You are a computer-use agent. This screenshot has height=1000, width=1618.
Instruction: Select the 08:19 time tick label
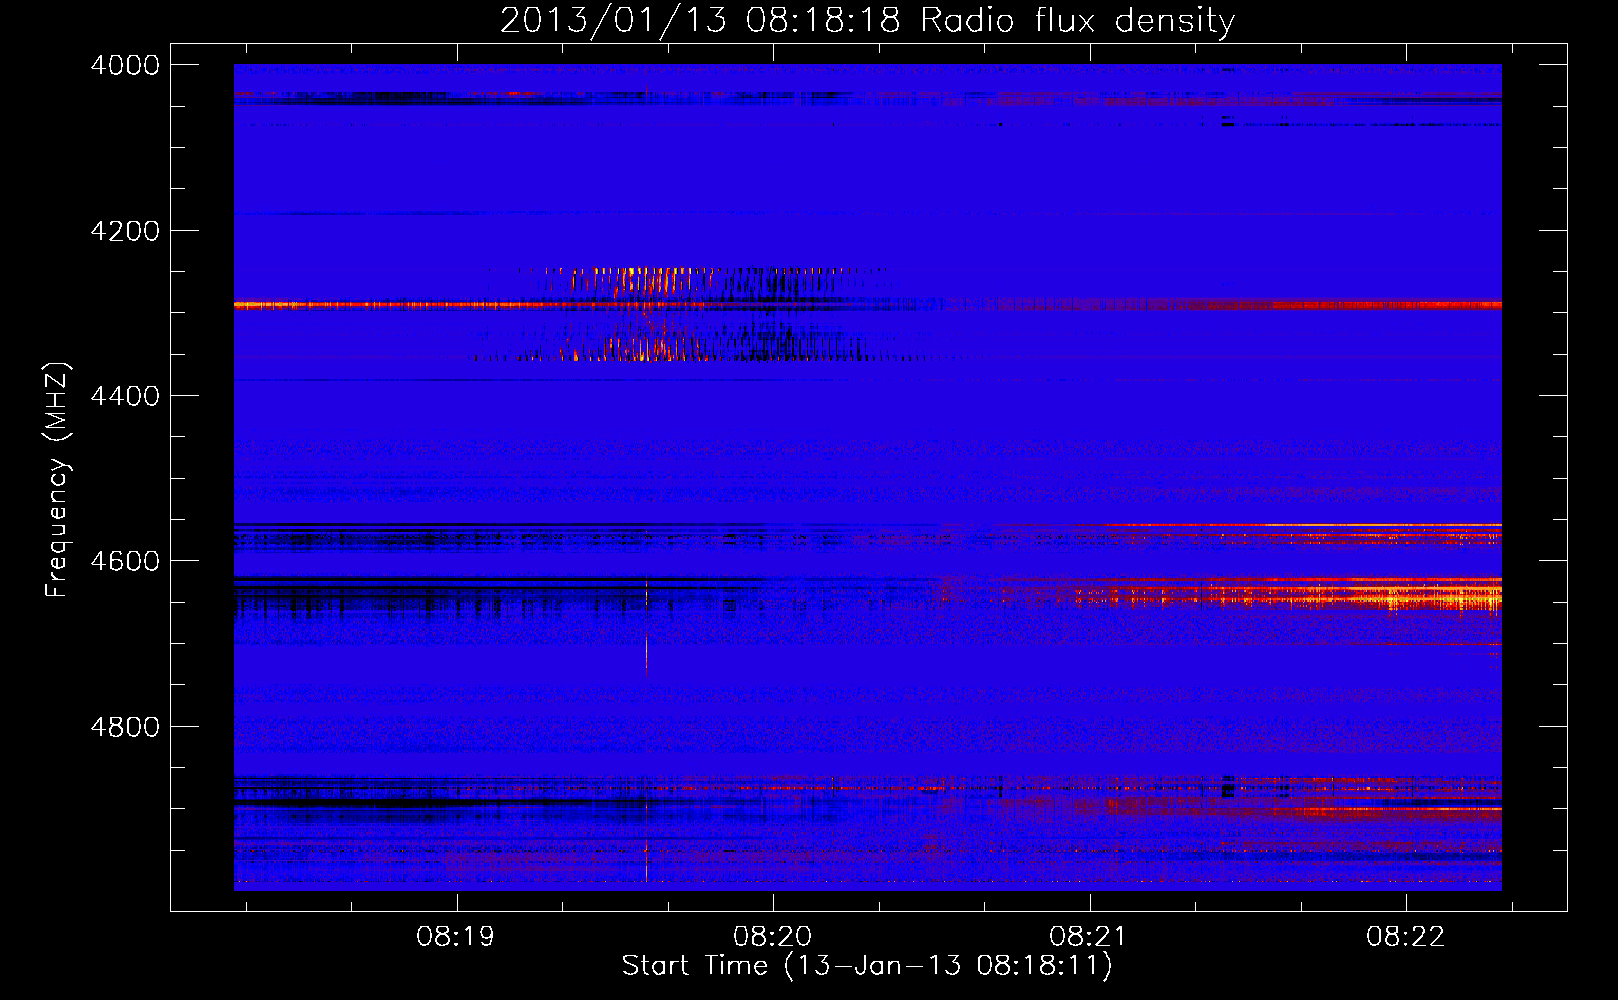(457, 937)
